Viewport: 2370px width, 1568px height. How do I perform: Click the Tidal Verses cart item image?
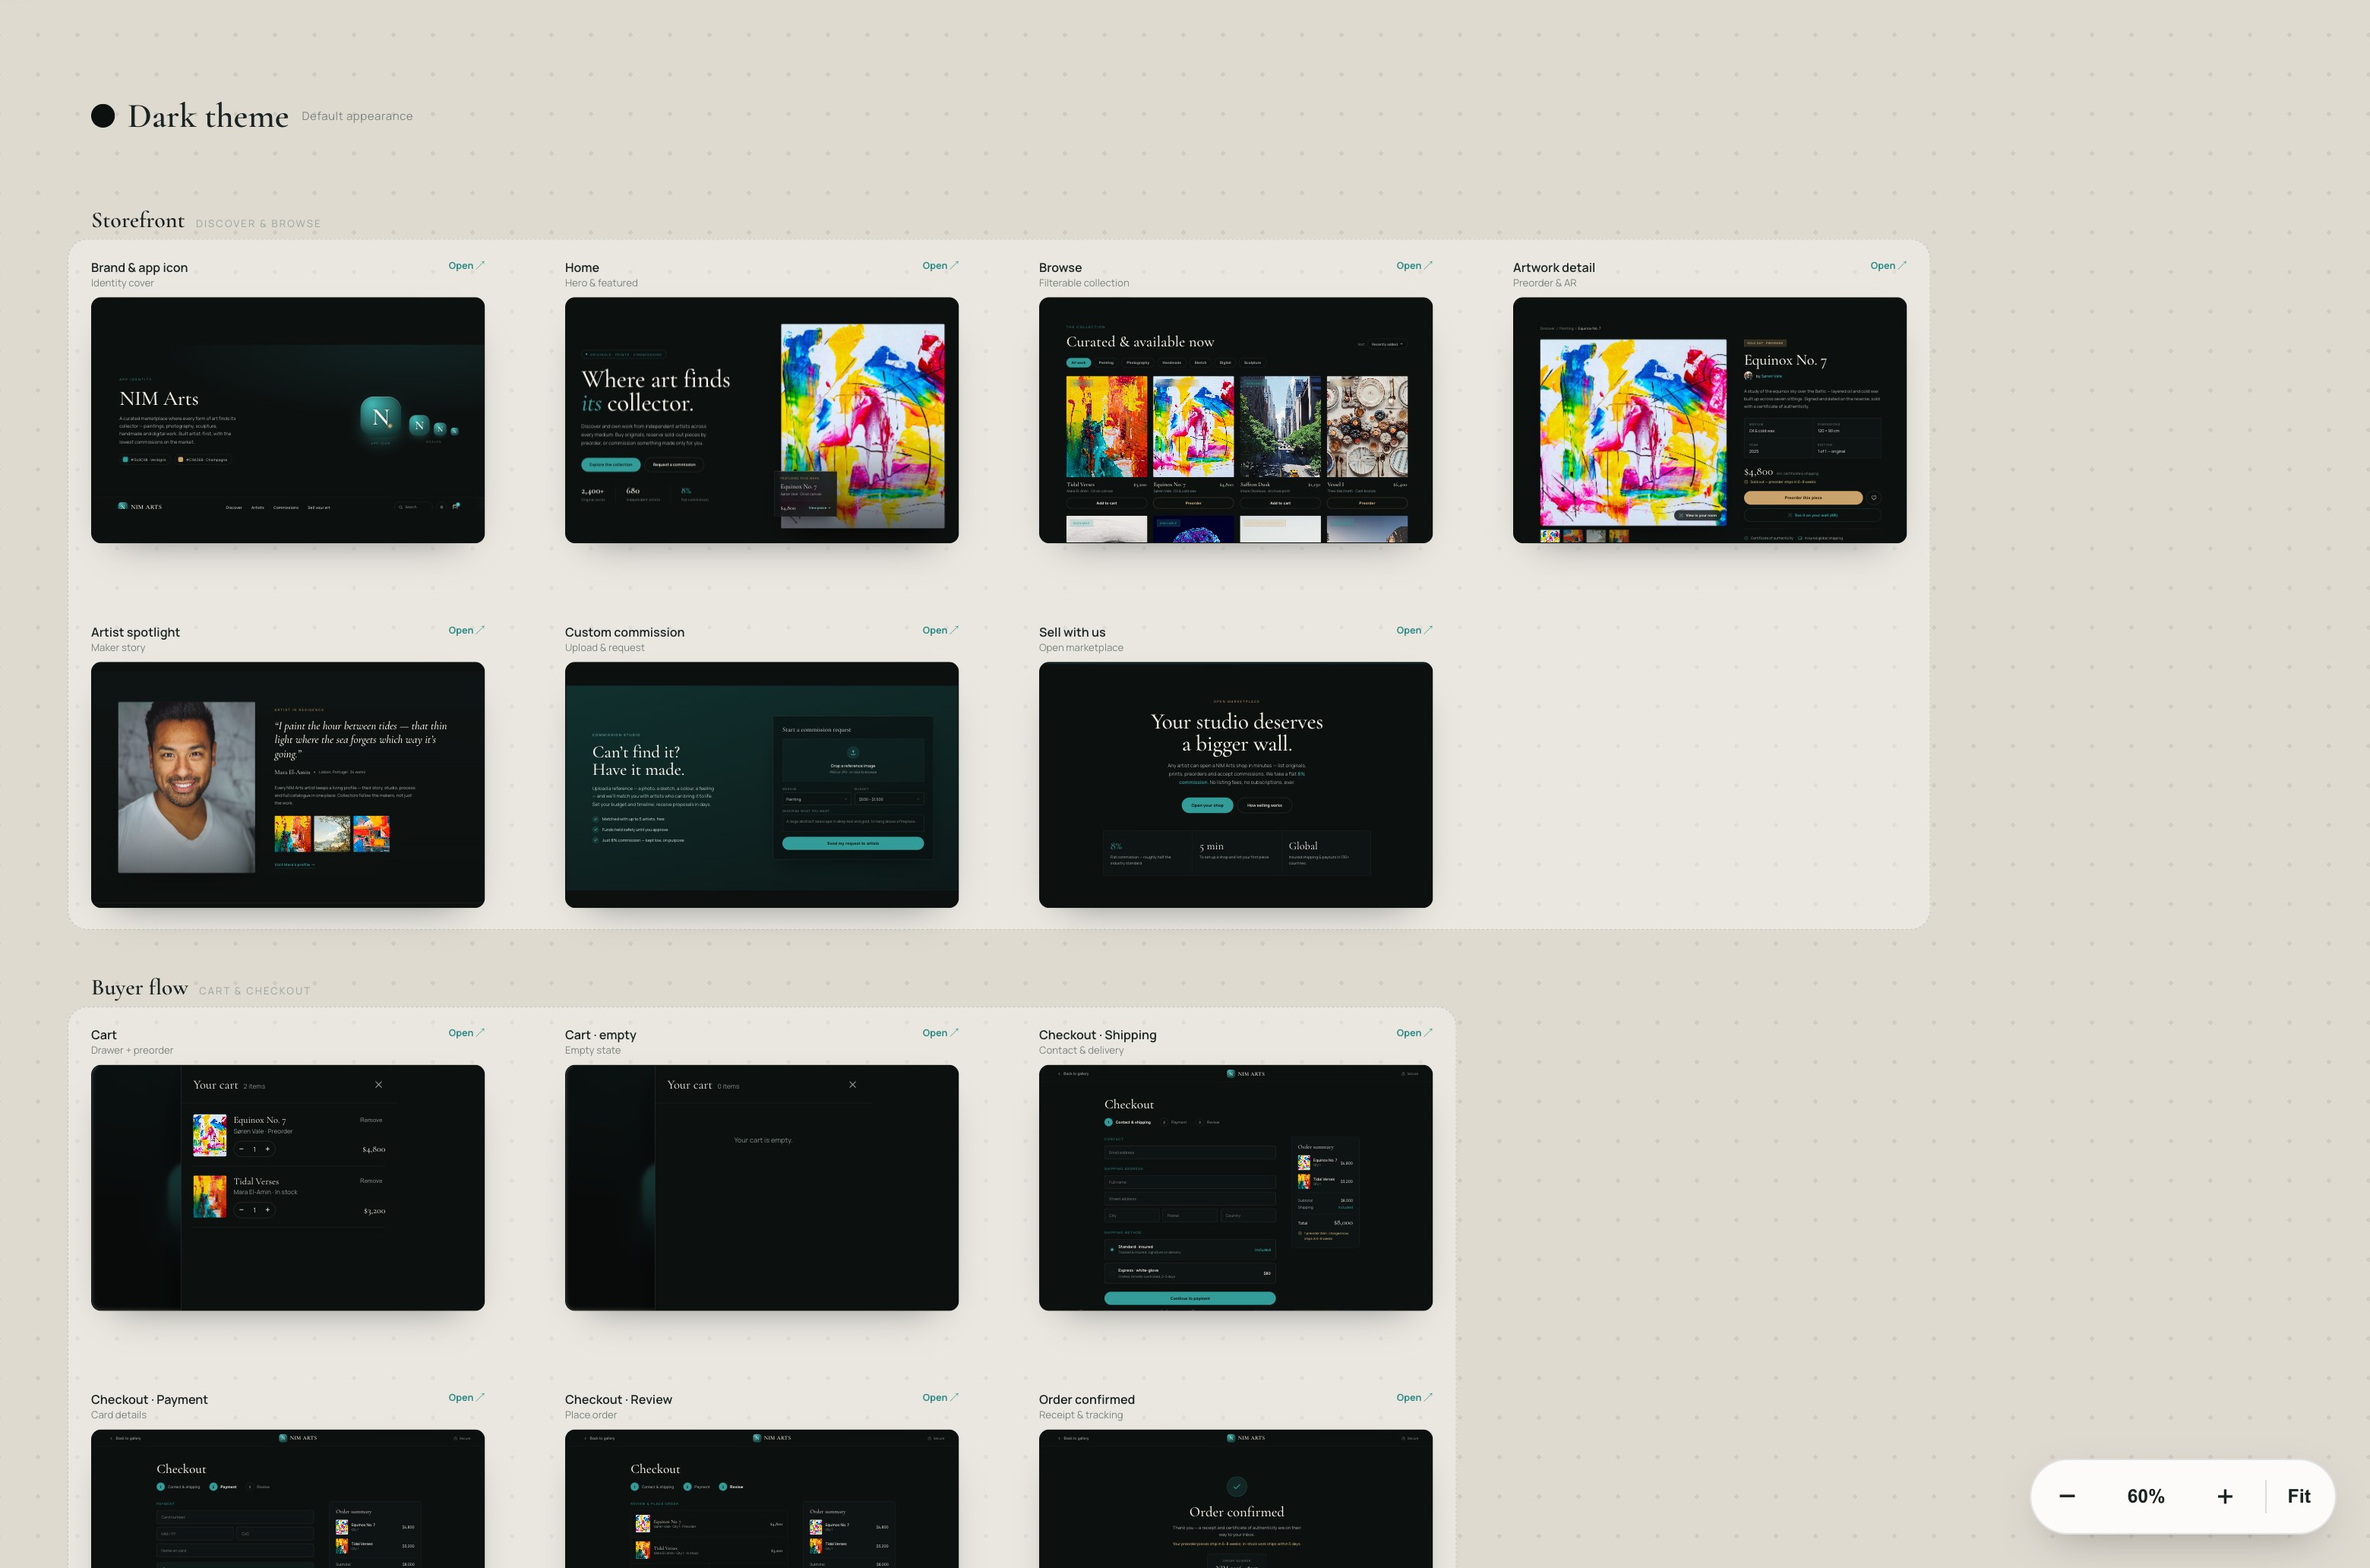210,1196
